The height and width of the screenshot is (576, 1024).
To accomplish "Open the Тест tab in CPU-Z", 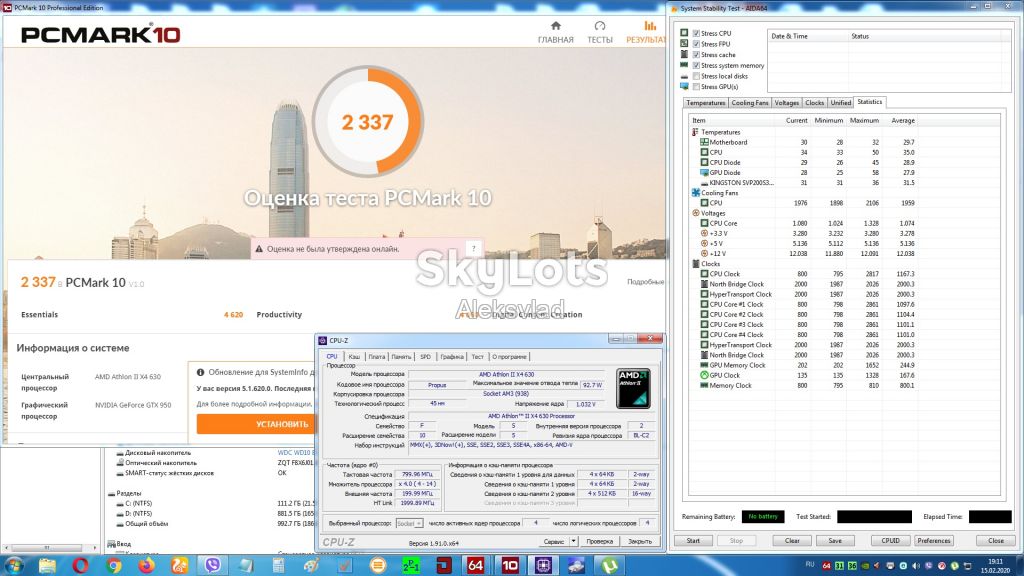I will (x=477, y=357).
